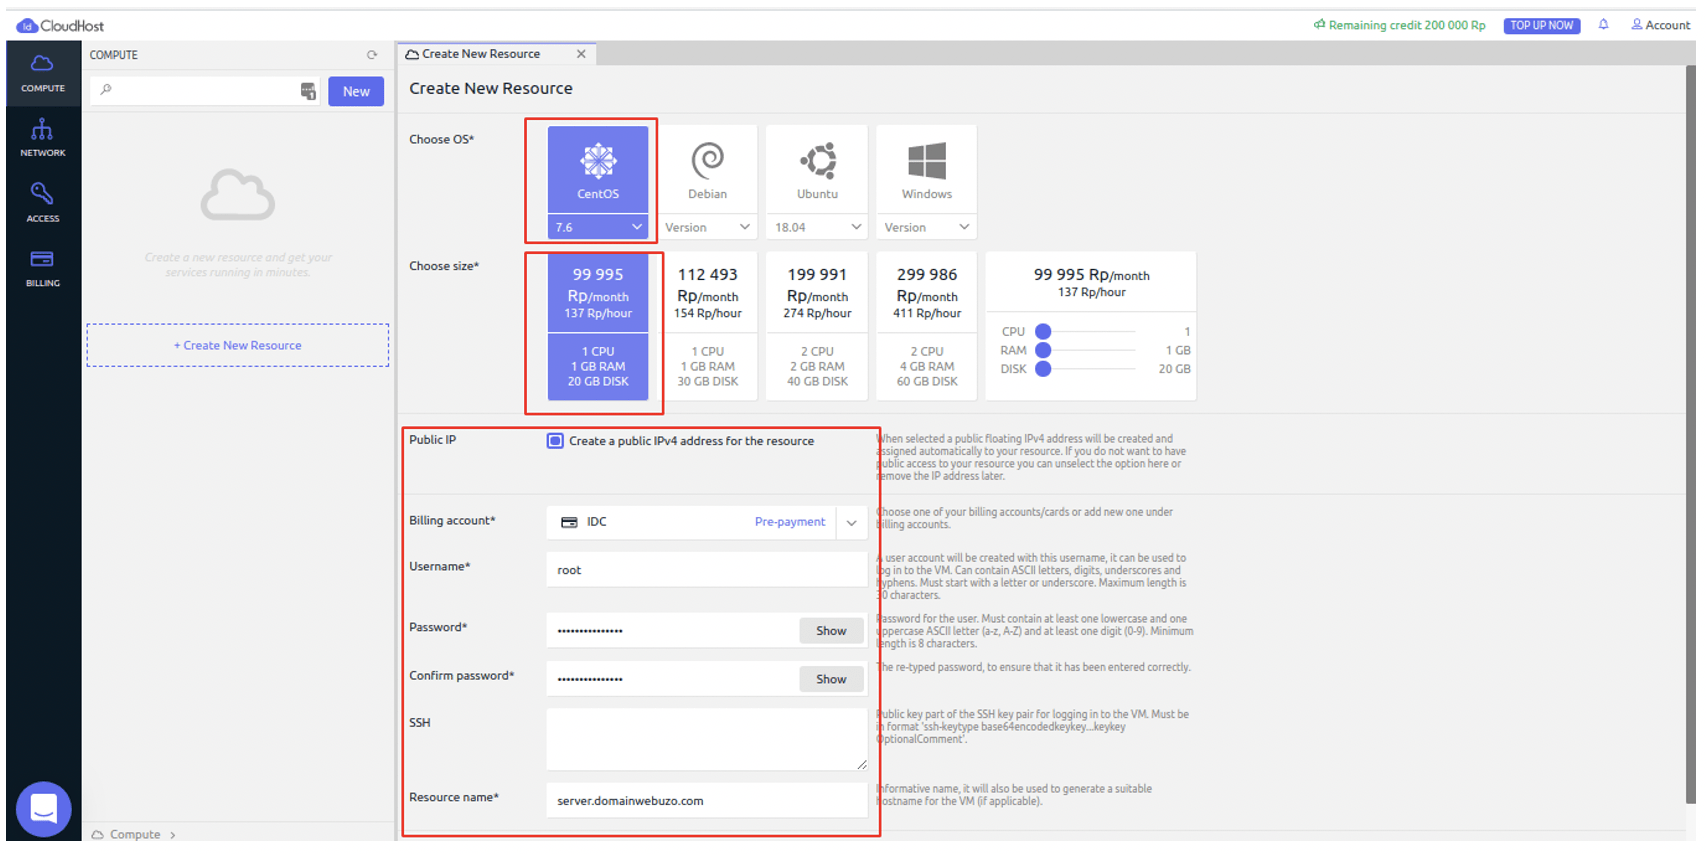This screenshot has height=854, width=1706.
Task: Click the billing card icon beside IDC
Action: tap(569, 522)
